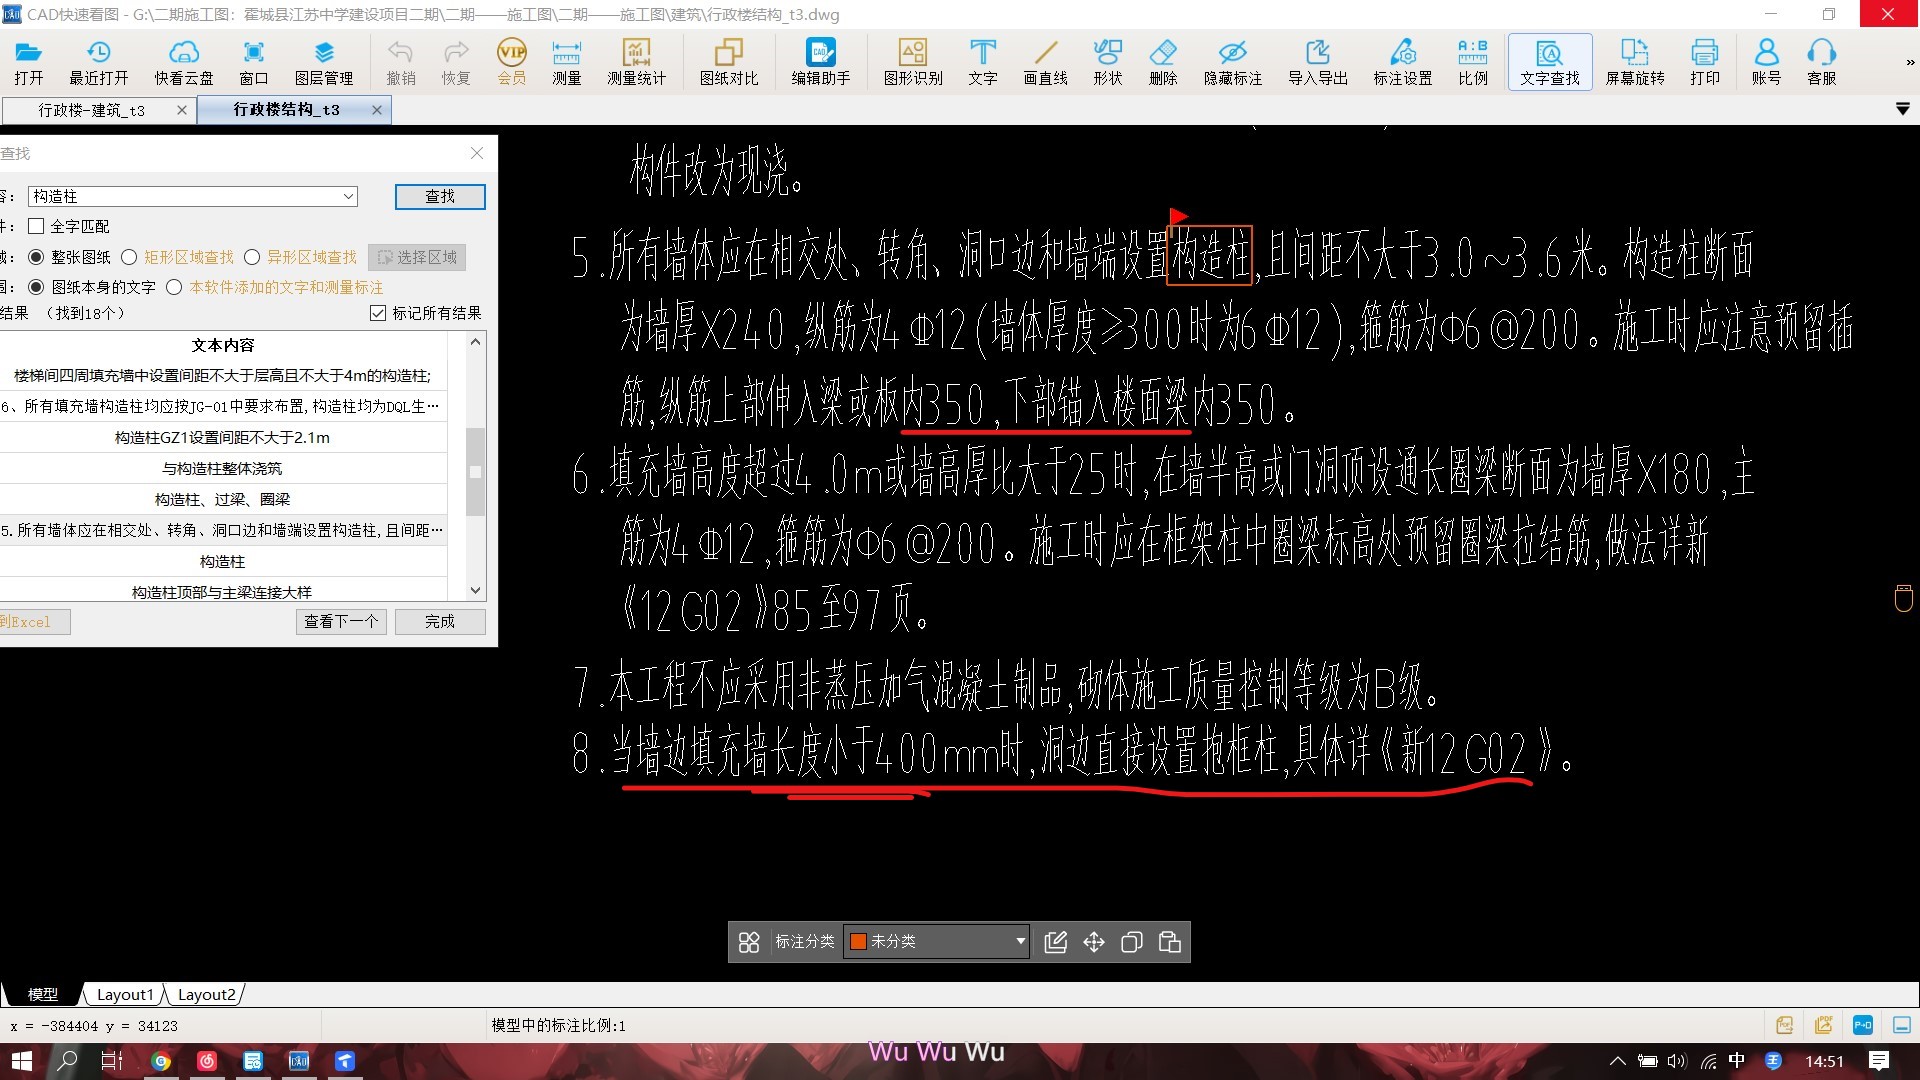Image resolution: width=1920 pixels, height=1080 pixels.
Task: Toggle 标记所有结果 checkbox
Action: [377, 313]
